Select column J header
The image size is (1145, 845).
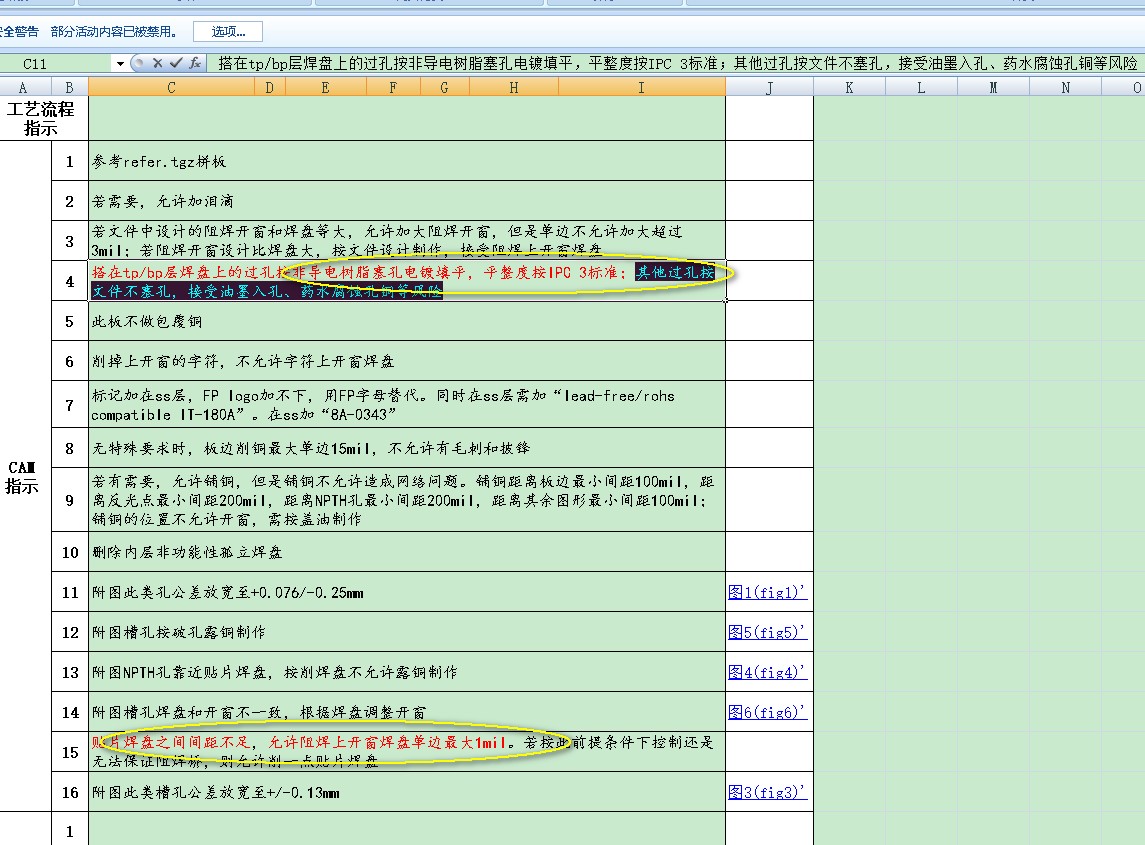click(769, 88)
